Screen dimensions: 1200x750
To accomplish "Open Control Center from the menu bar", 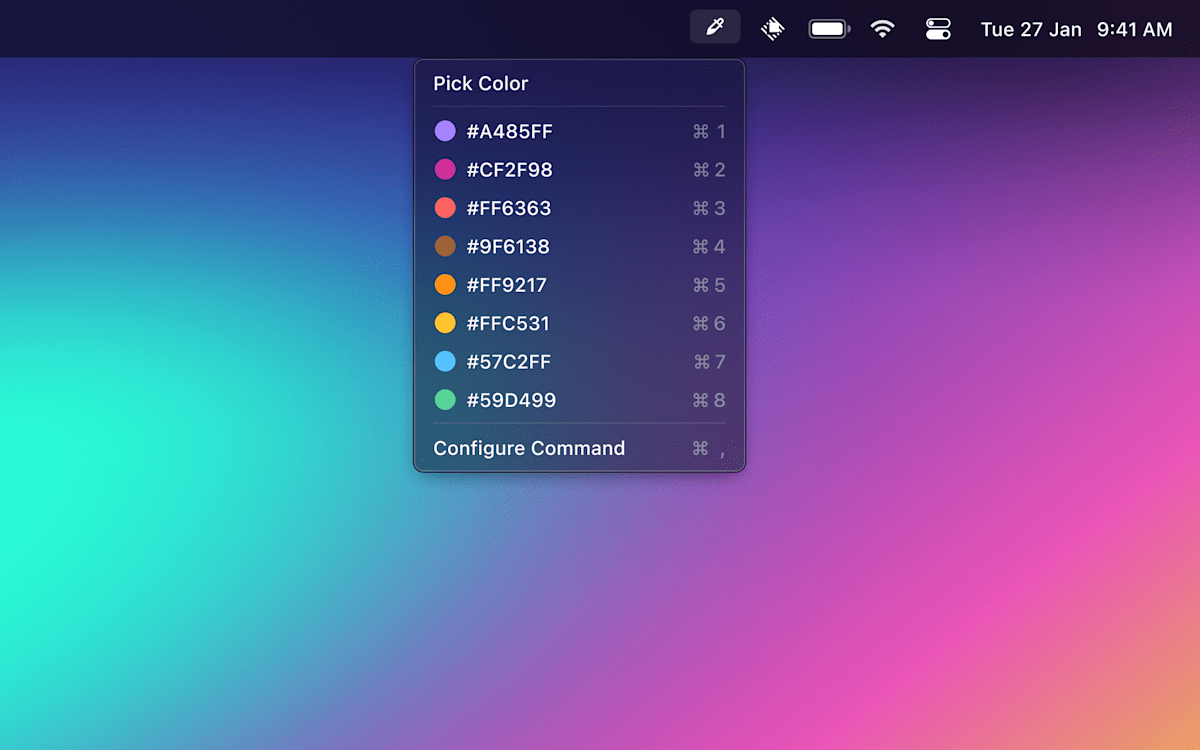I will (937, 26).
